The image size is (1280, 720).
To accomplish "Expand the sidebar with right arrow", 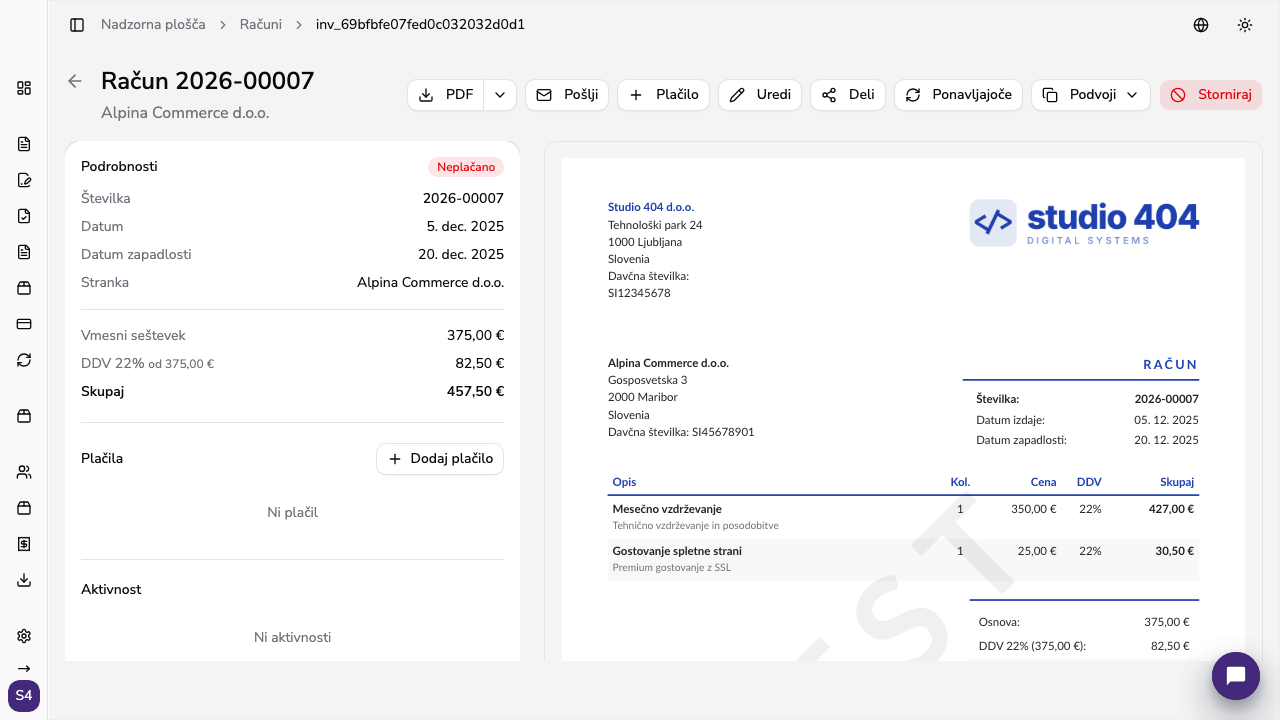I will [x=24, y=668].
